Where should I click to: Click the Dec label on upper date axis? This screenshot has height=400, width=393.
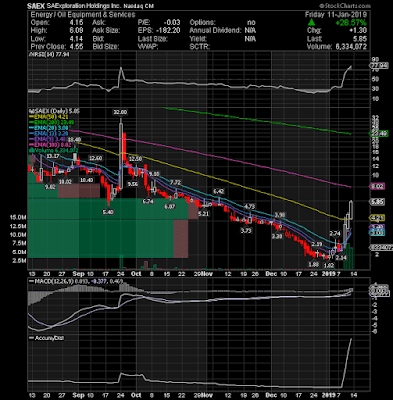[x=272, y=274]
